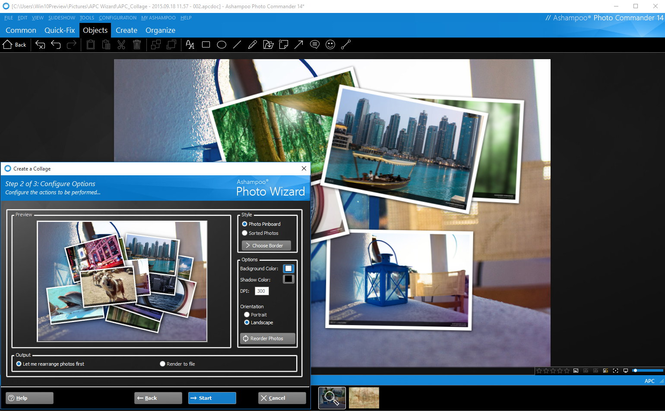Image resolution: width=665 pixels, height=411 pixels.
Task: Select the connector line tool at toolbar end
Action: [x=346, y=45]
